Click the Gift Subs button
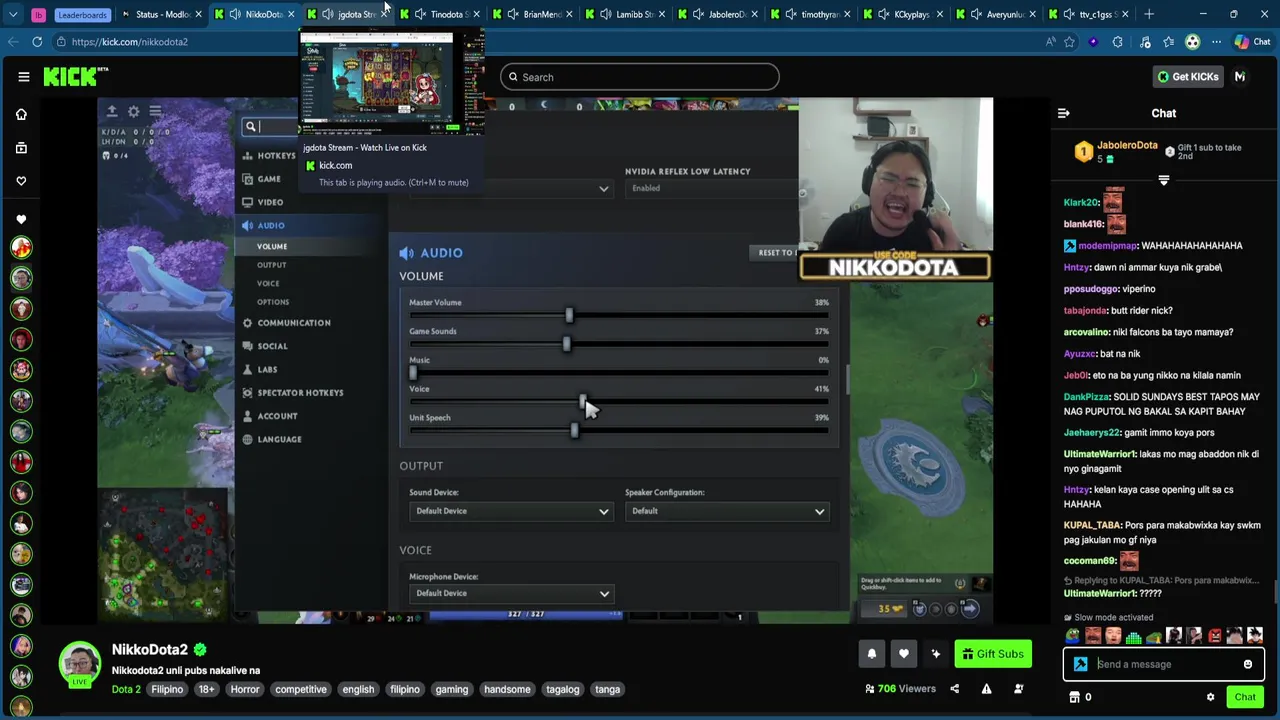1280x720 pixels. coord(993,654)
